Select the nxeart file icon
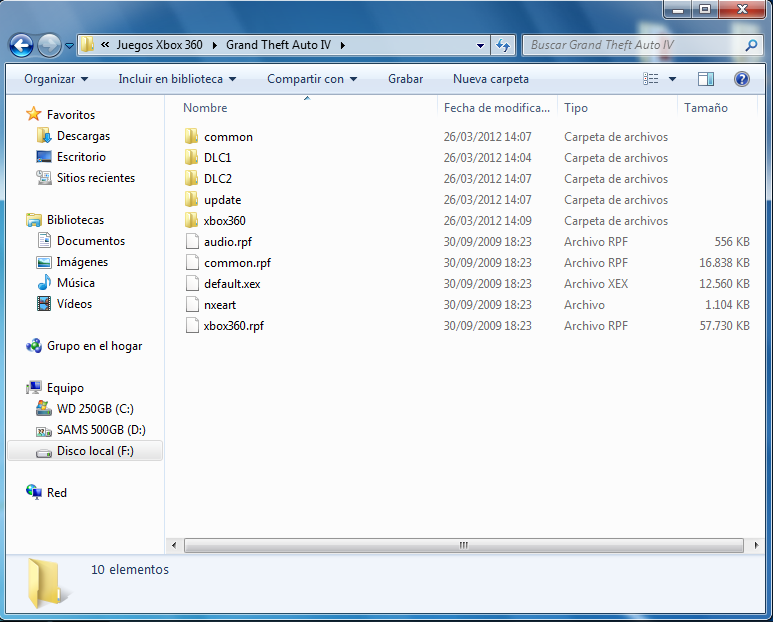The height and width of the screenshot is (622, 773). (192, 305)
